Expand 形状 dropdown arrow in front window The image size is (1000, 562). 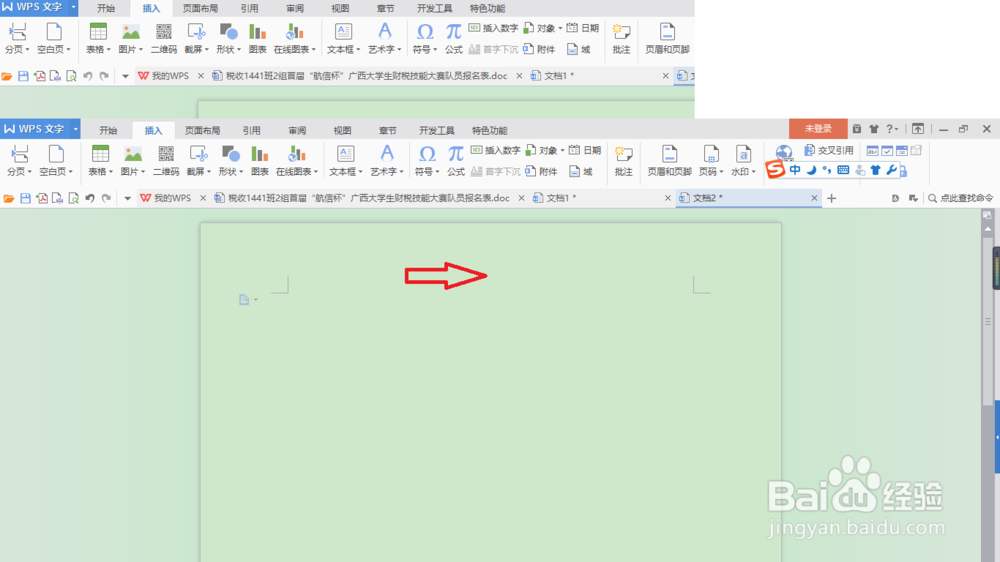click(240, 172)
